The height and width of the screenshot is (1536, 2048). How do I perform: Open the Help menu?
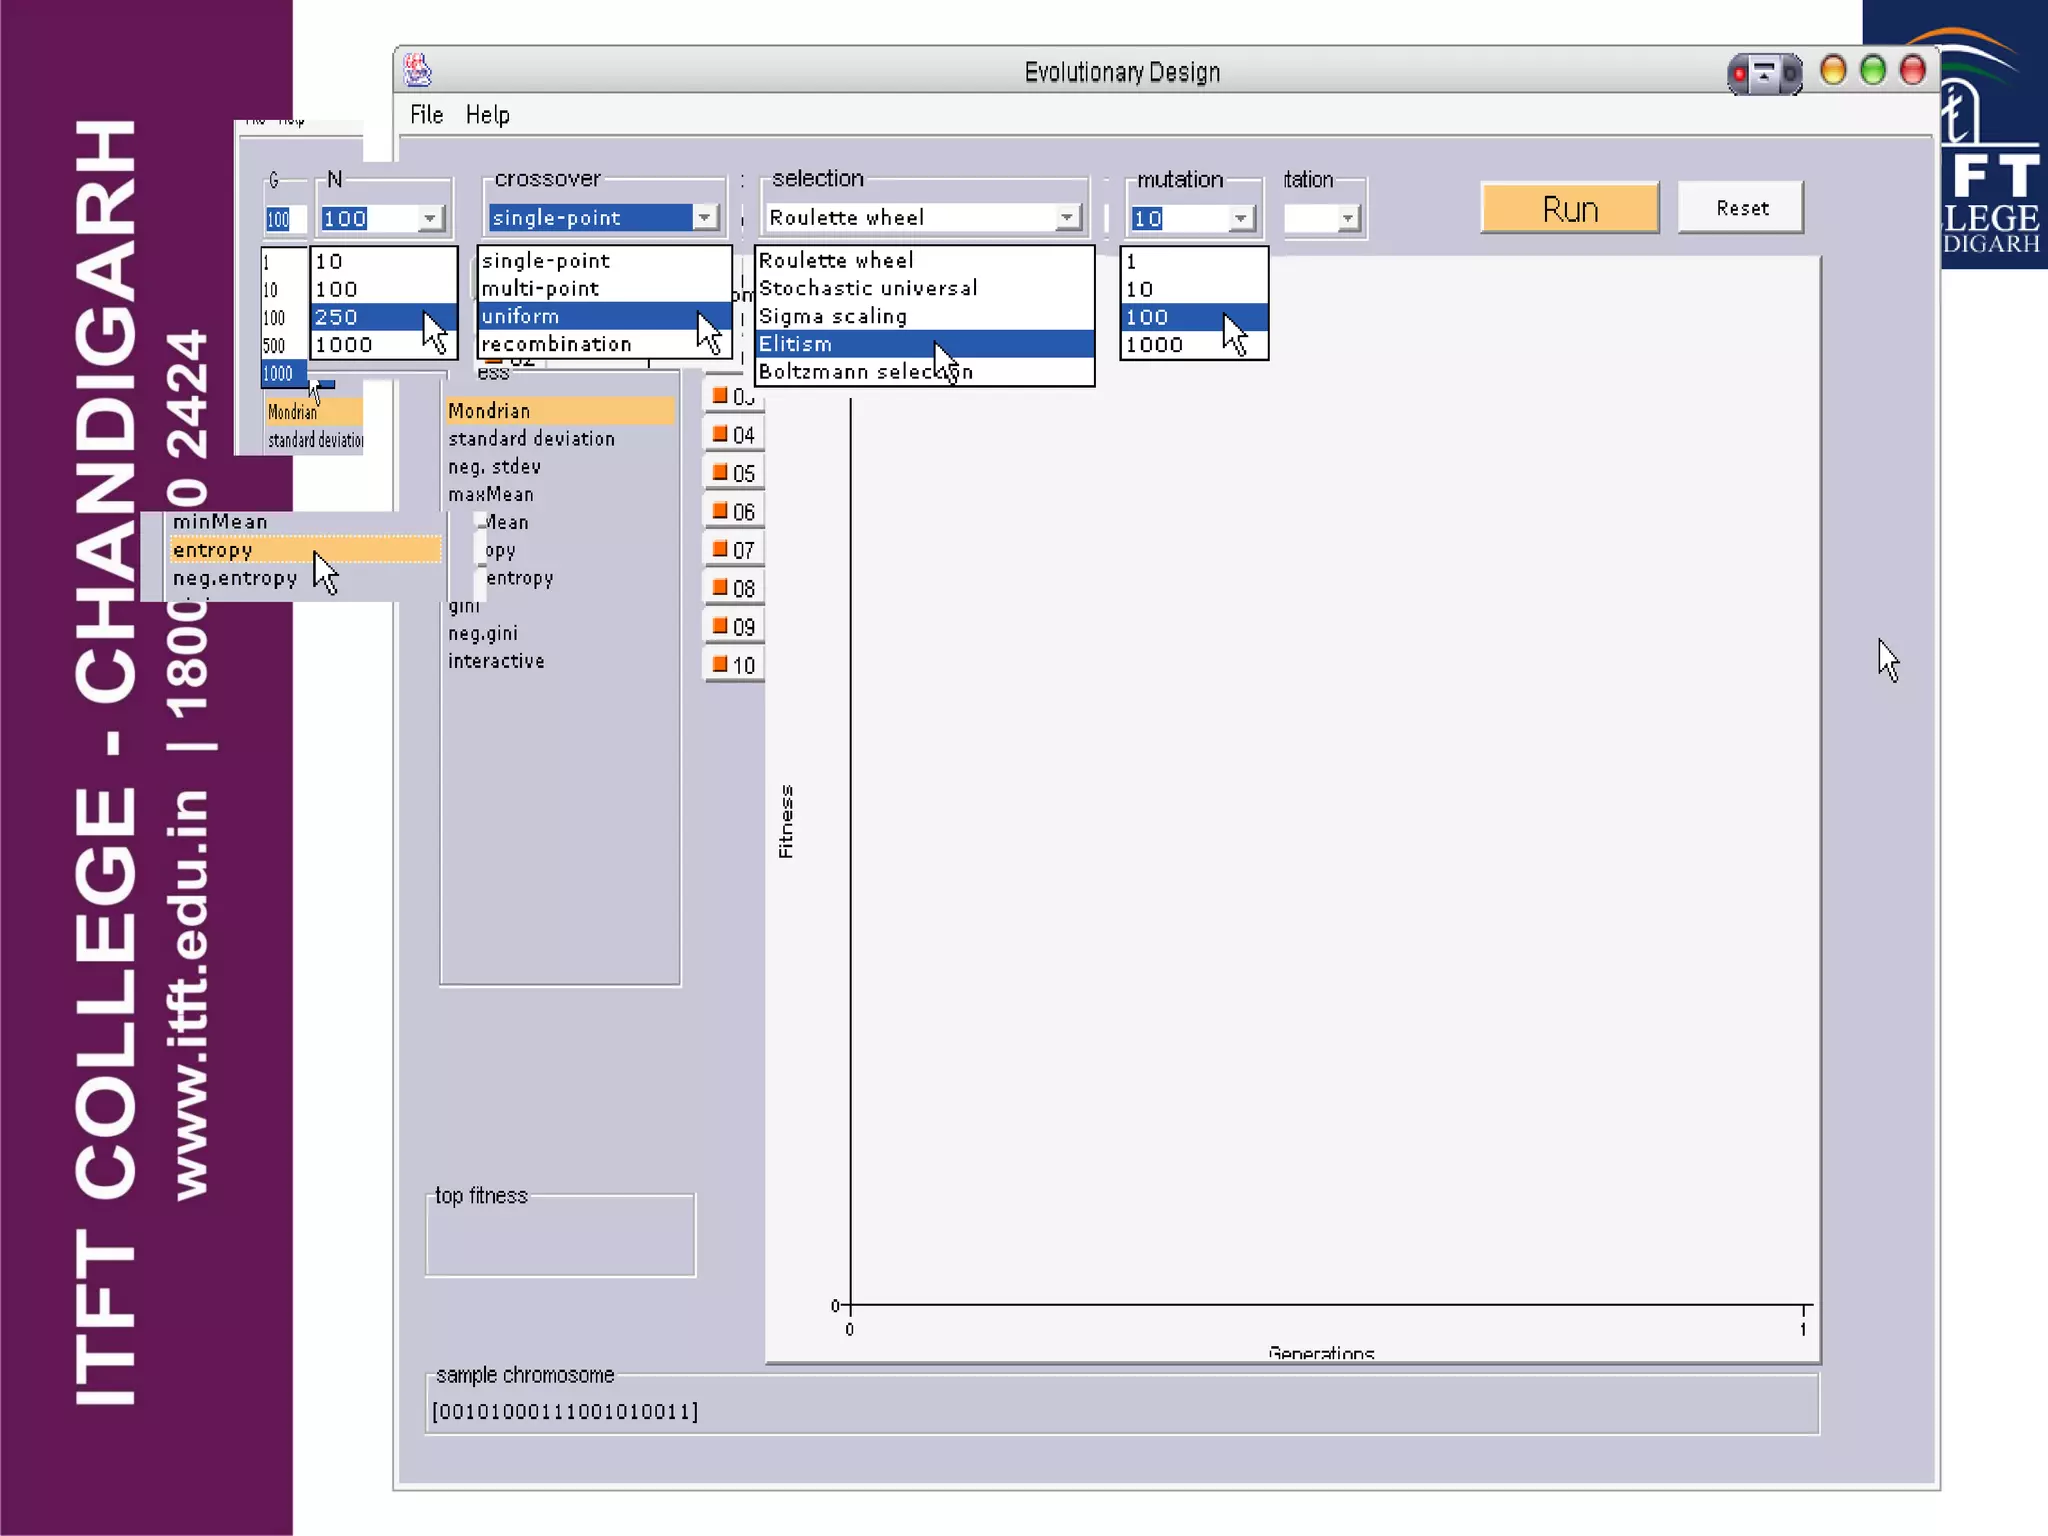(487, 115)
